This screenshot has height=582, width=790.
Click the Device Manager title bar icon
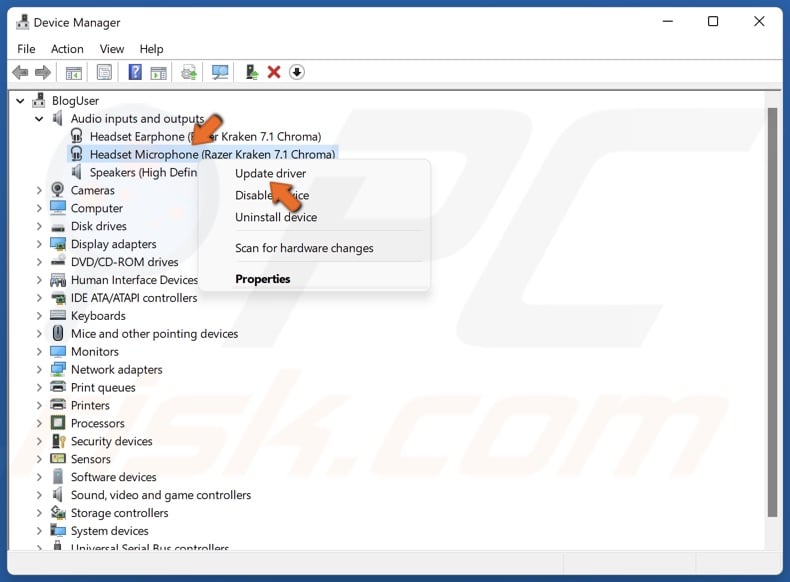point(22,22)
